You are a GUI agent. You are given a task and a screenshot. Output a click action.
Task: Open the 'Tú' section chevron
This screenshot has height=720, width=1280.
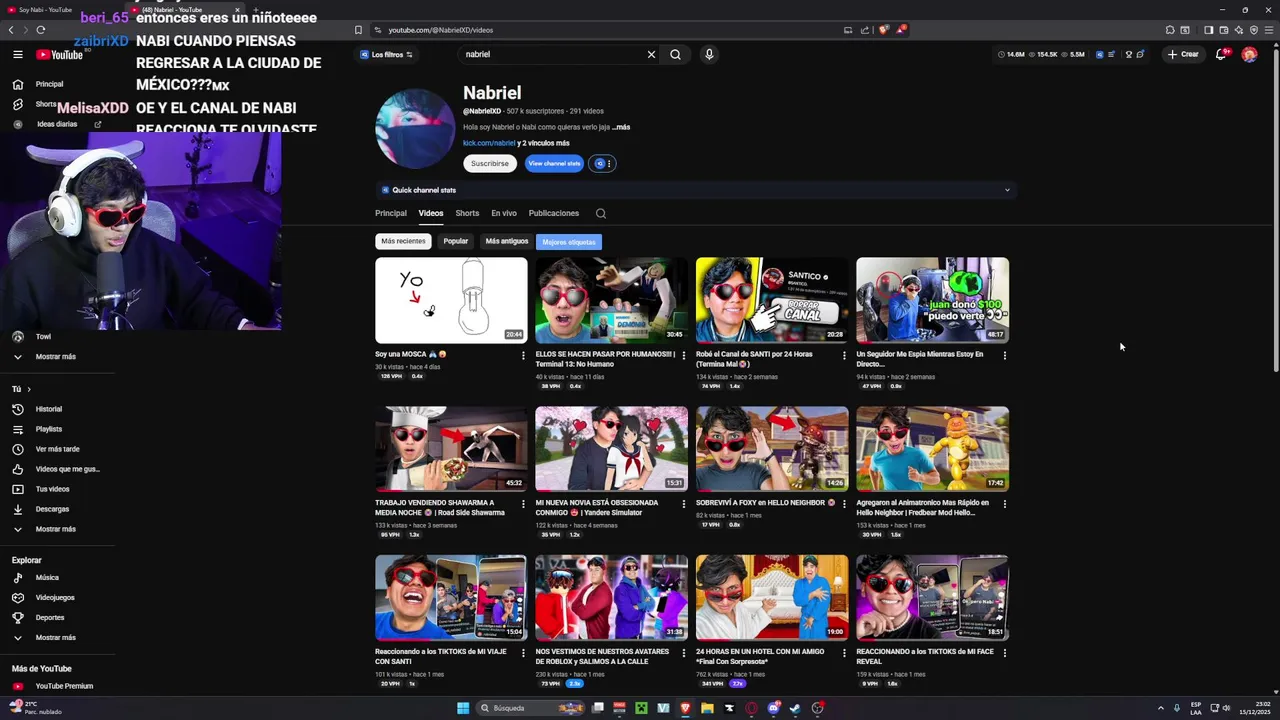[x=29, y=389]
